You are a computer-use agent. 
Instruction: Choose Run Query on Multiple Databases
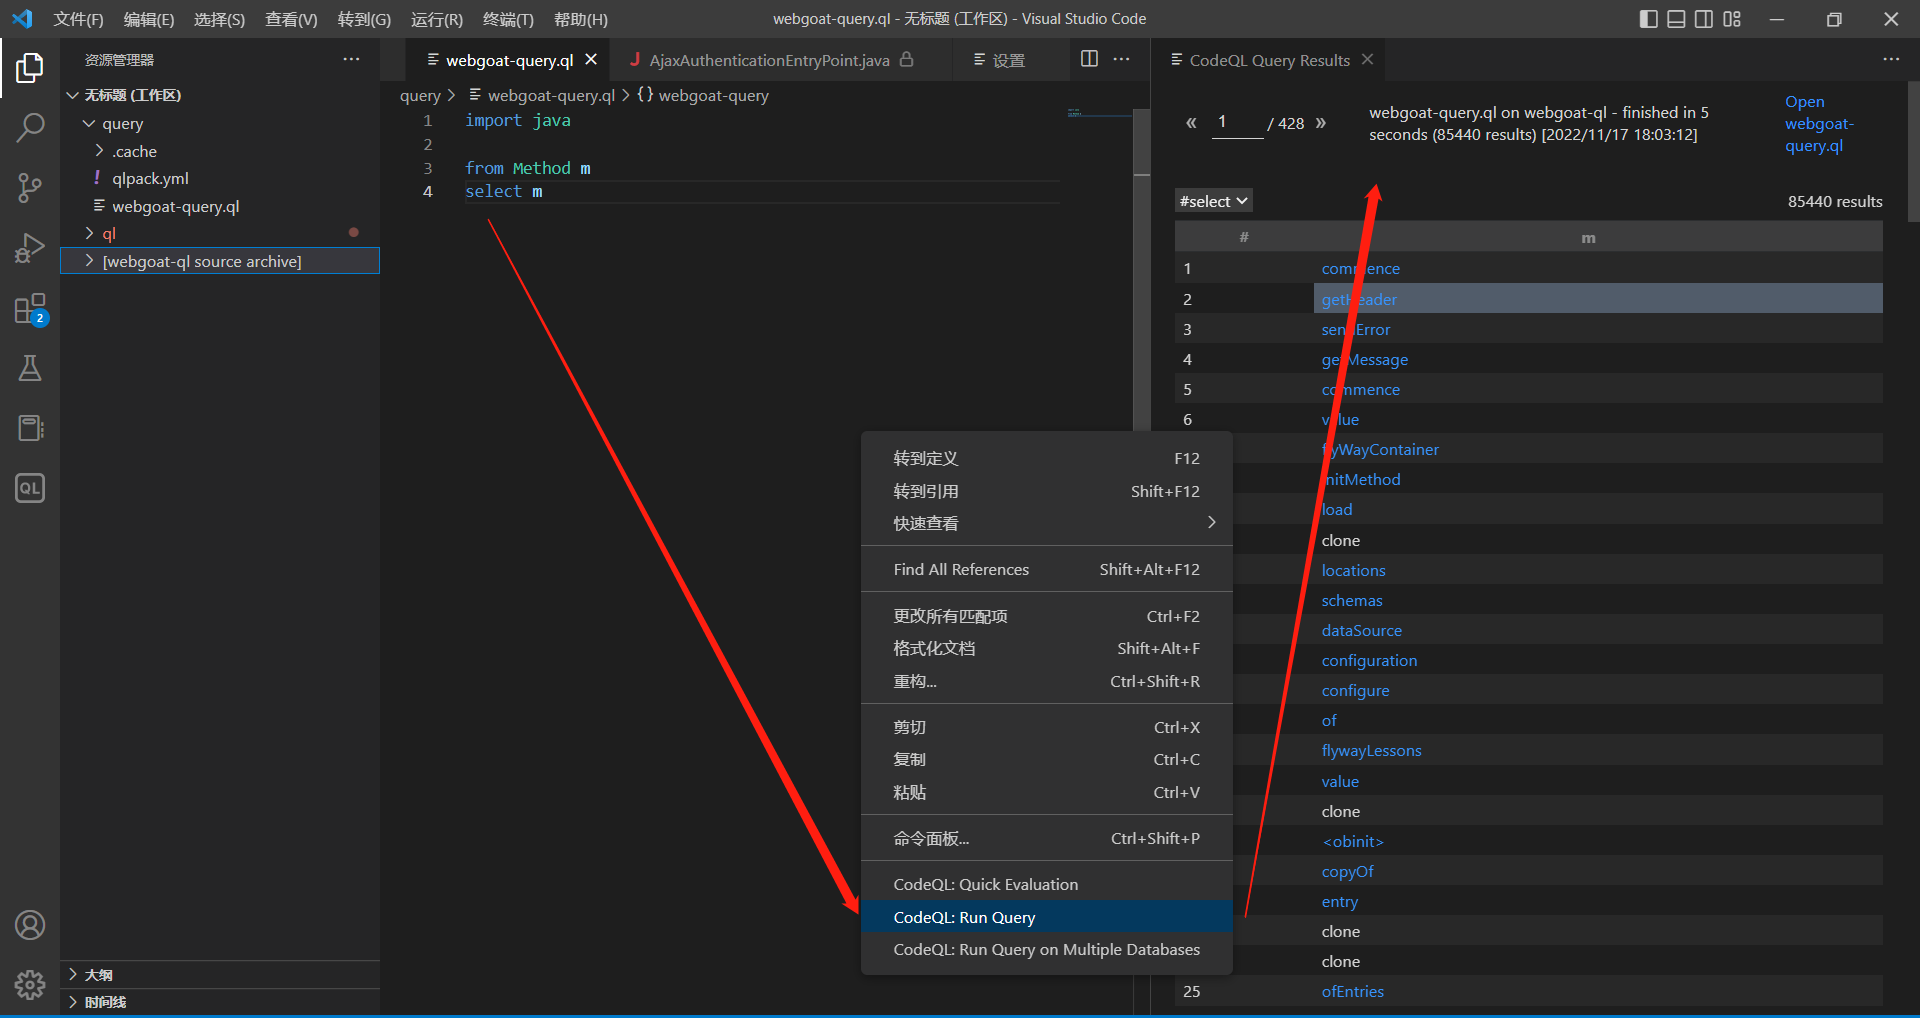tap(1047, 949)
